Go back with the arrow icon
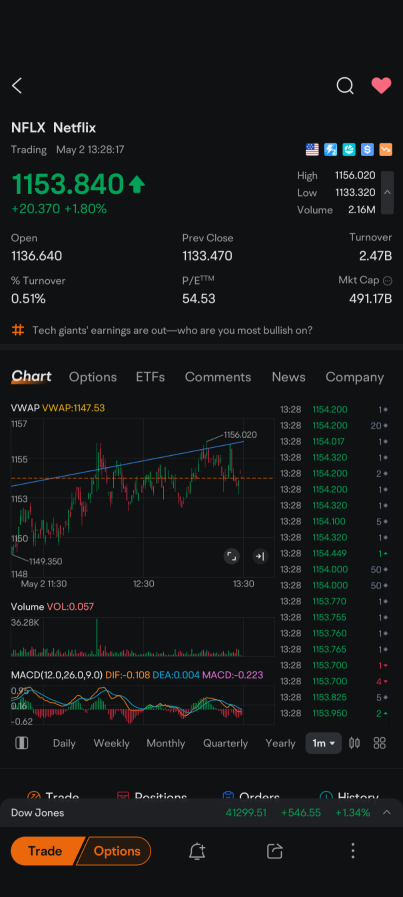This screenshot has width=403, height=897. point(17,86)
